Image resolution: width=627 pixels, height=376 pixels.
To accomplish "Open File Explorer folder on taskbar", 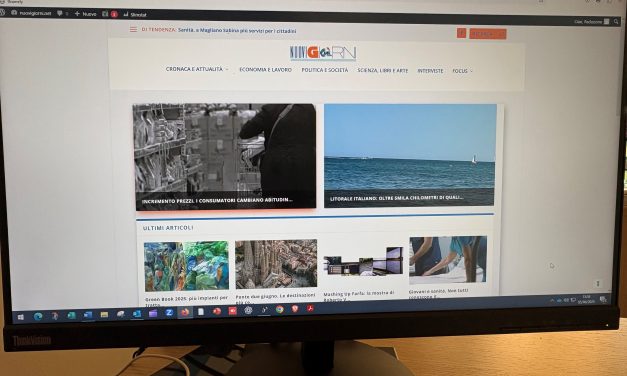I will (104, 314).
